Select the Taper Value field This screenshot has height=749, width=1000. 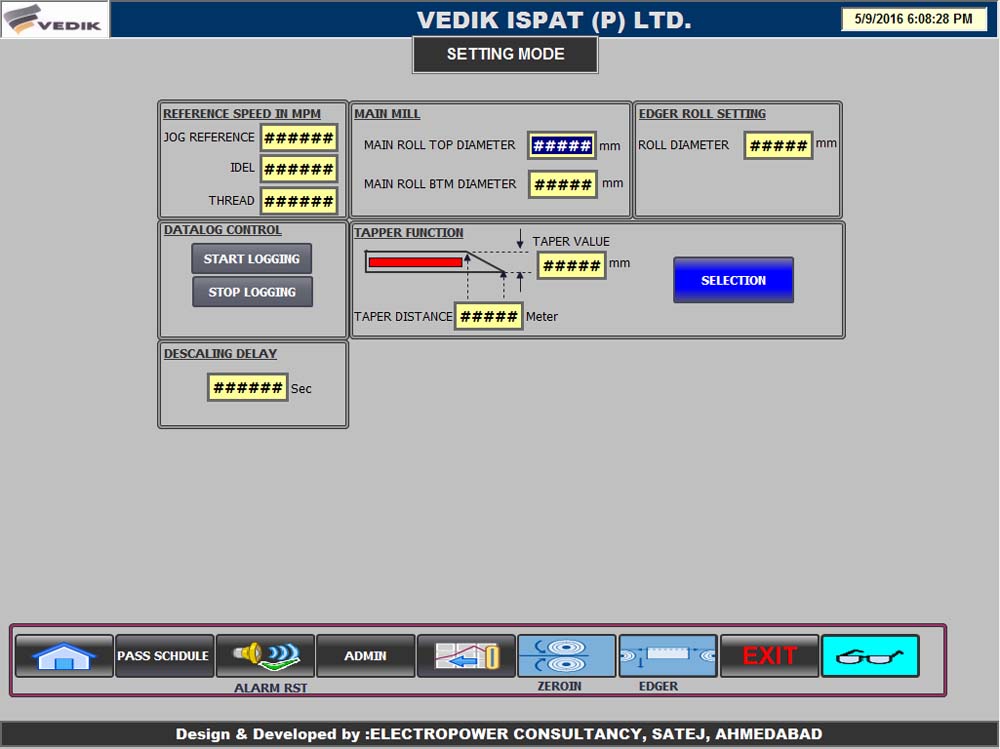point(571,265)
